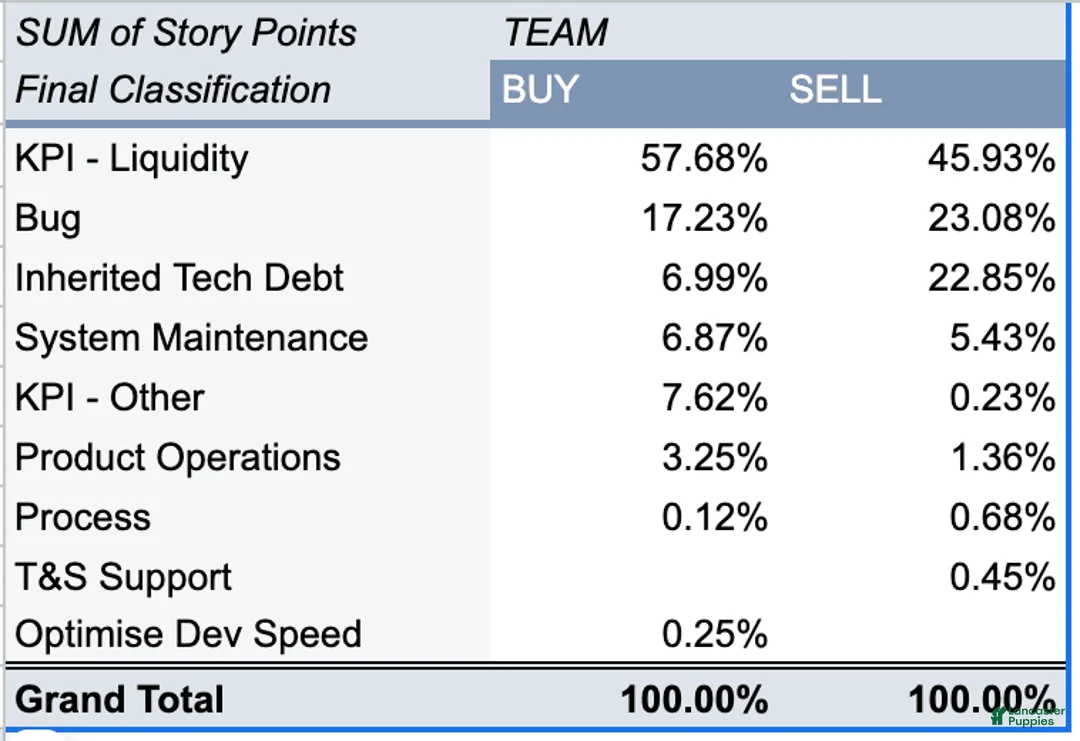
Task: Click the BUY Grand Total 100.00% cell
Action: click(x=694, y=699)
